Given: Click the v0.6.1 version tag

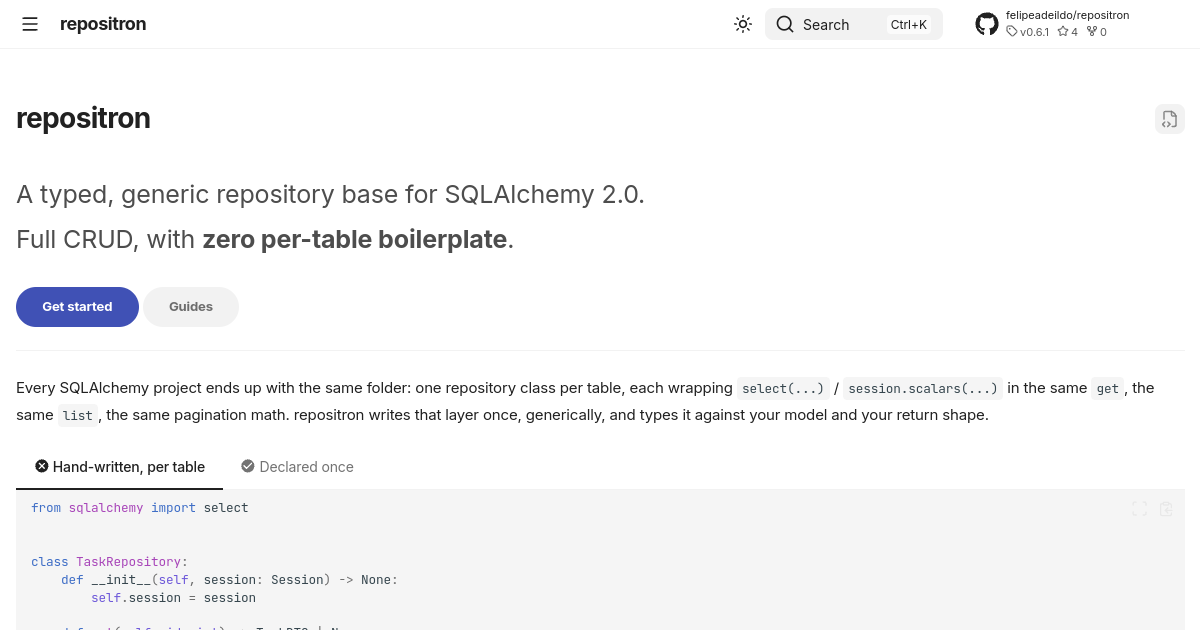Looking at the screenshot, I should [1028, 32].
